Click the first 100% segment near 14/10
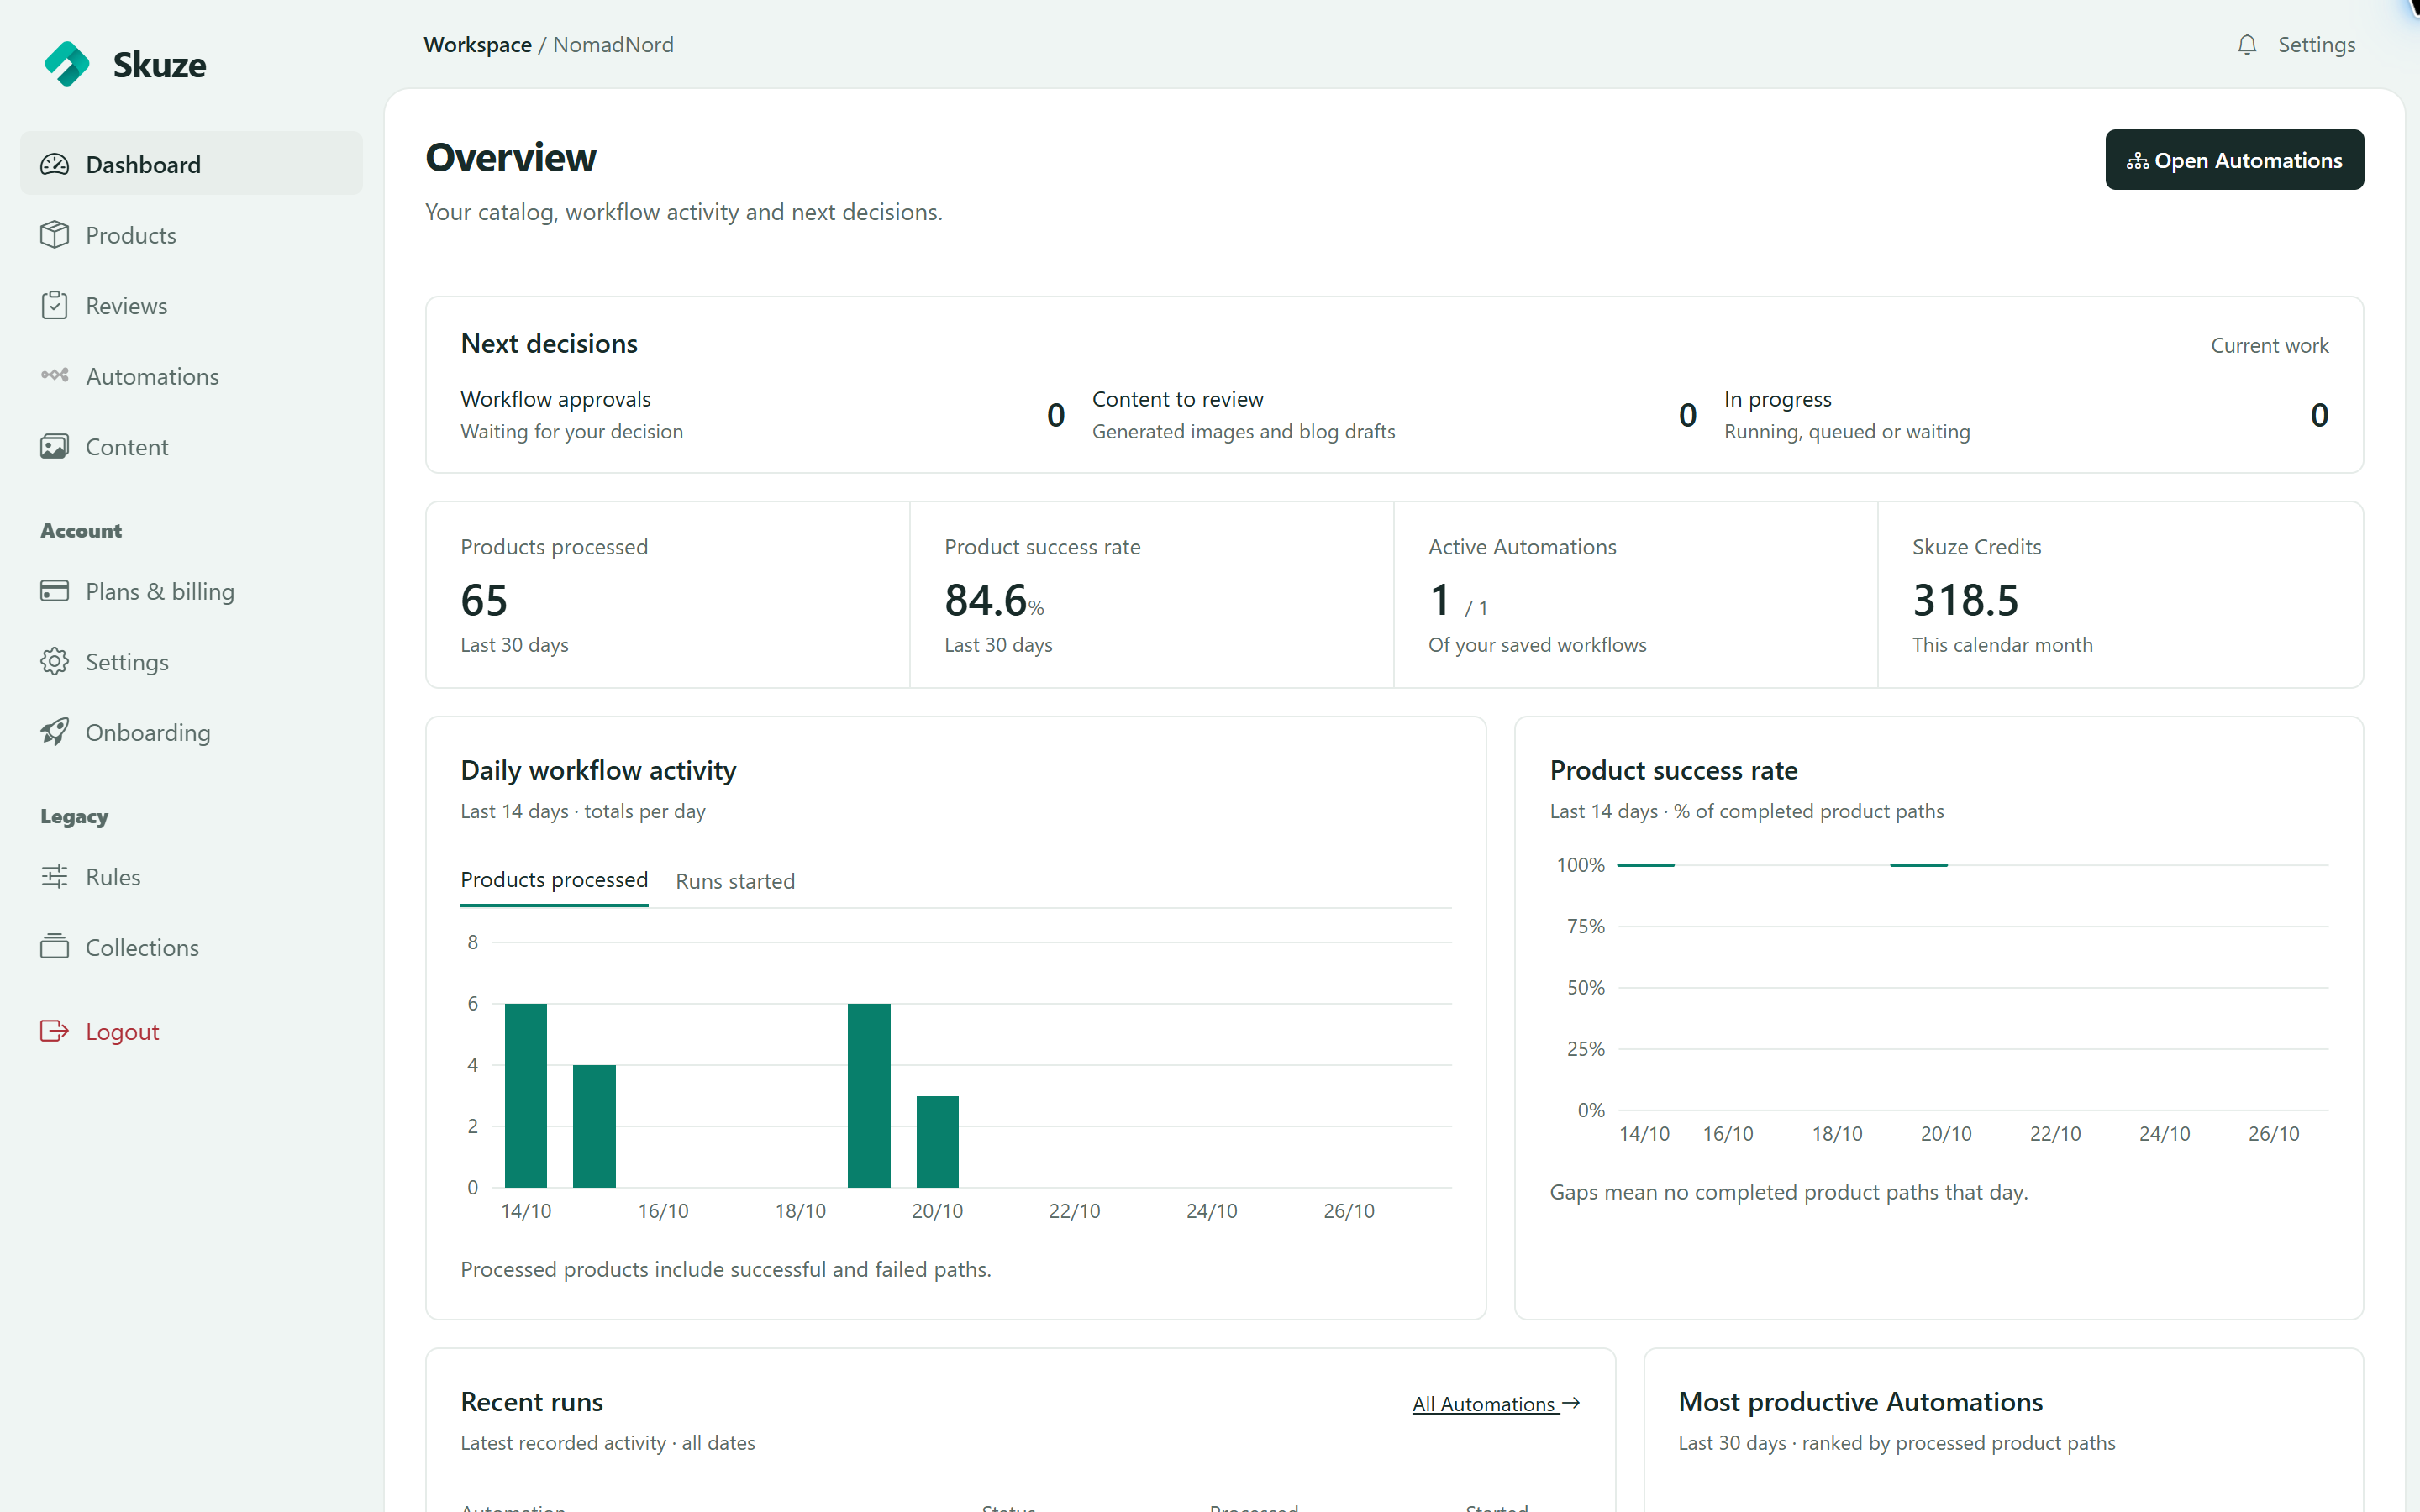The image size is (2420, 1512). pyautogui.click(x=1645, y=864)
